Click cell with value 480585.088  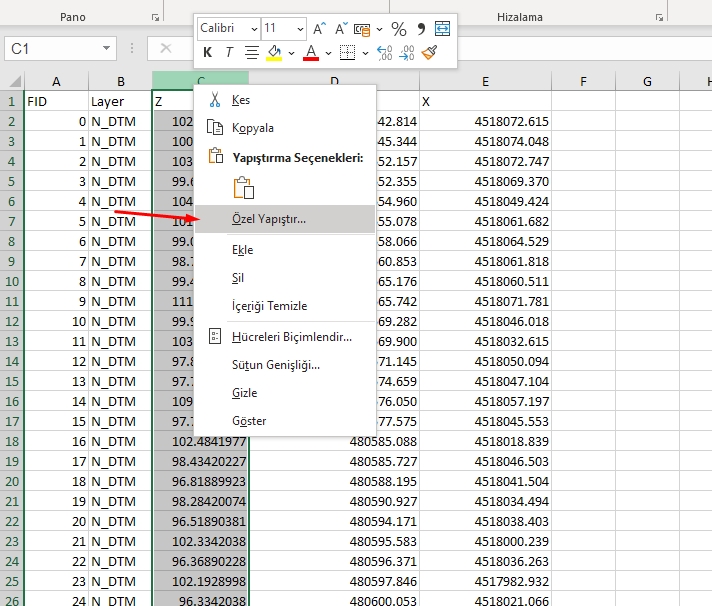click(334, 441)
